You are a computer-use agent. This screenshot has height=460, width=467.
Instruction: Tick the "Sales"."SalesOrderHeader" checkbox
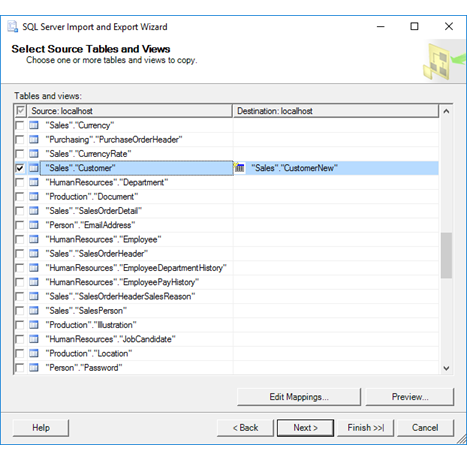click(20, 254)
